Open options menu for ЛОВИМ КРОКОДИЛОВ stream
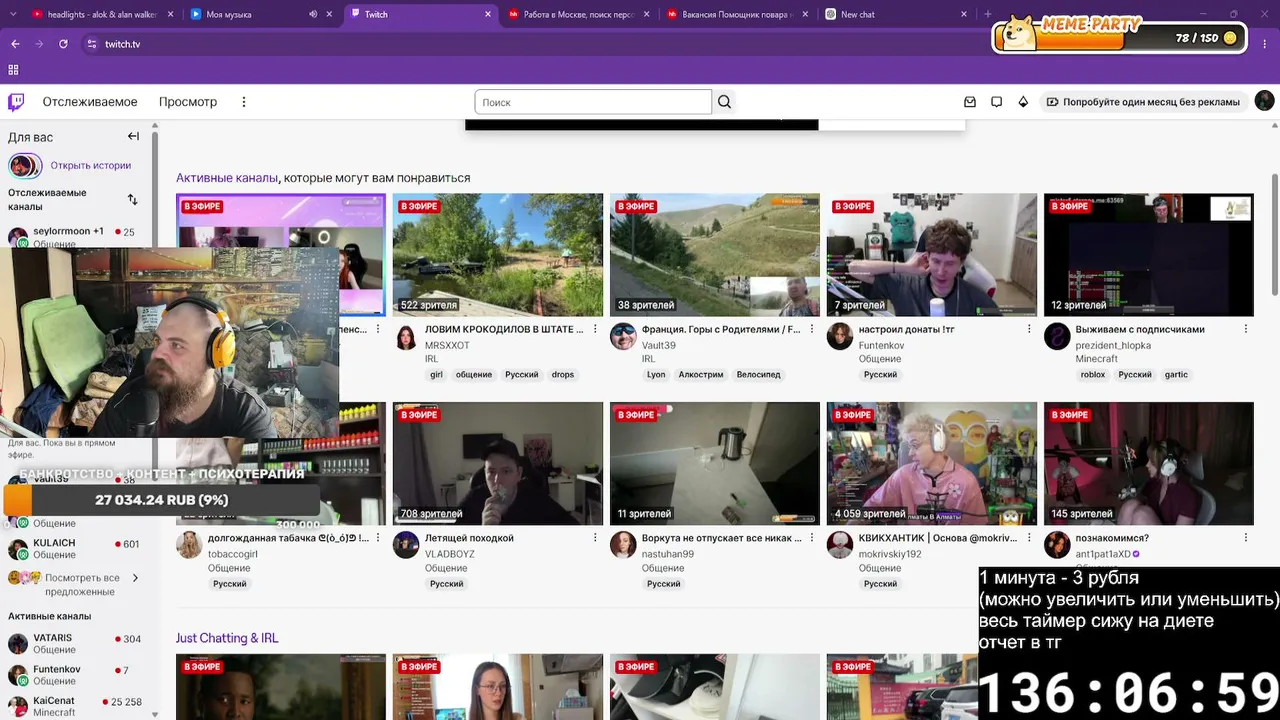The height and width of the screenshot is (720, 1280). [595, 329]
